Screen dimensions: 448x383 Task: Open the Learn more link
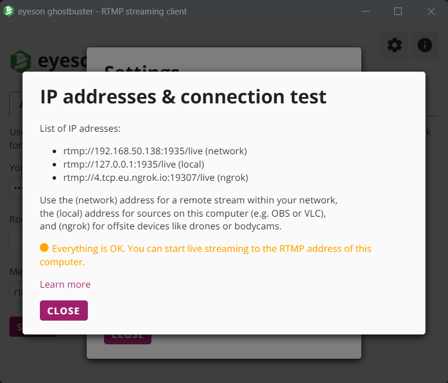coord(65,284)
